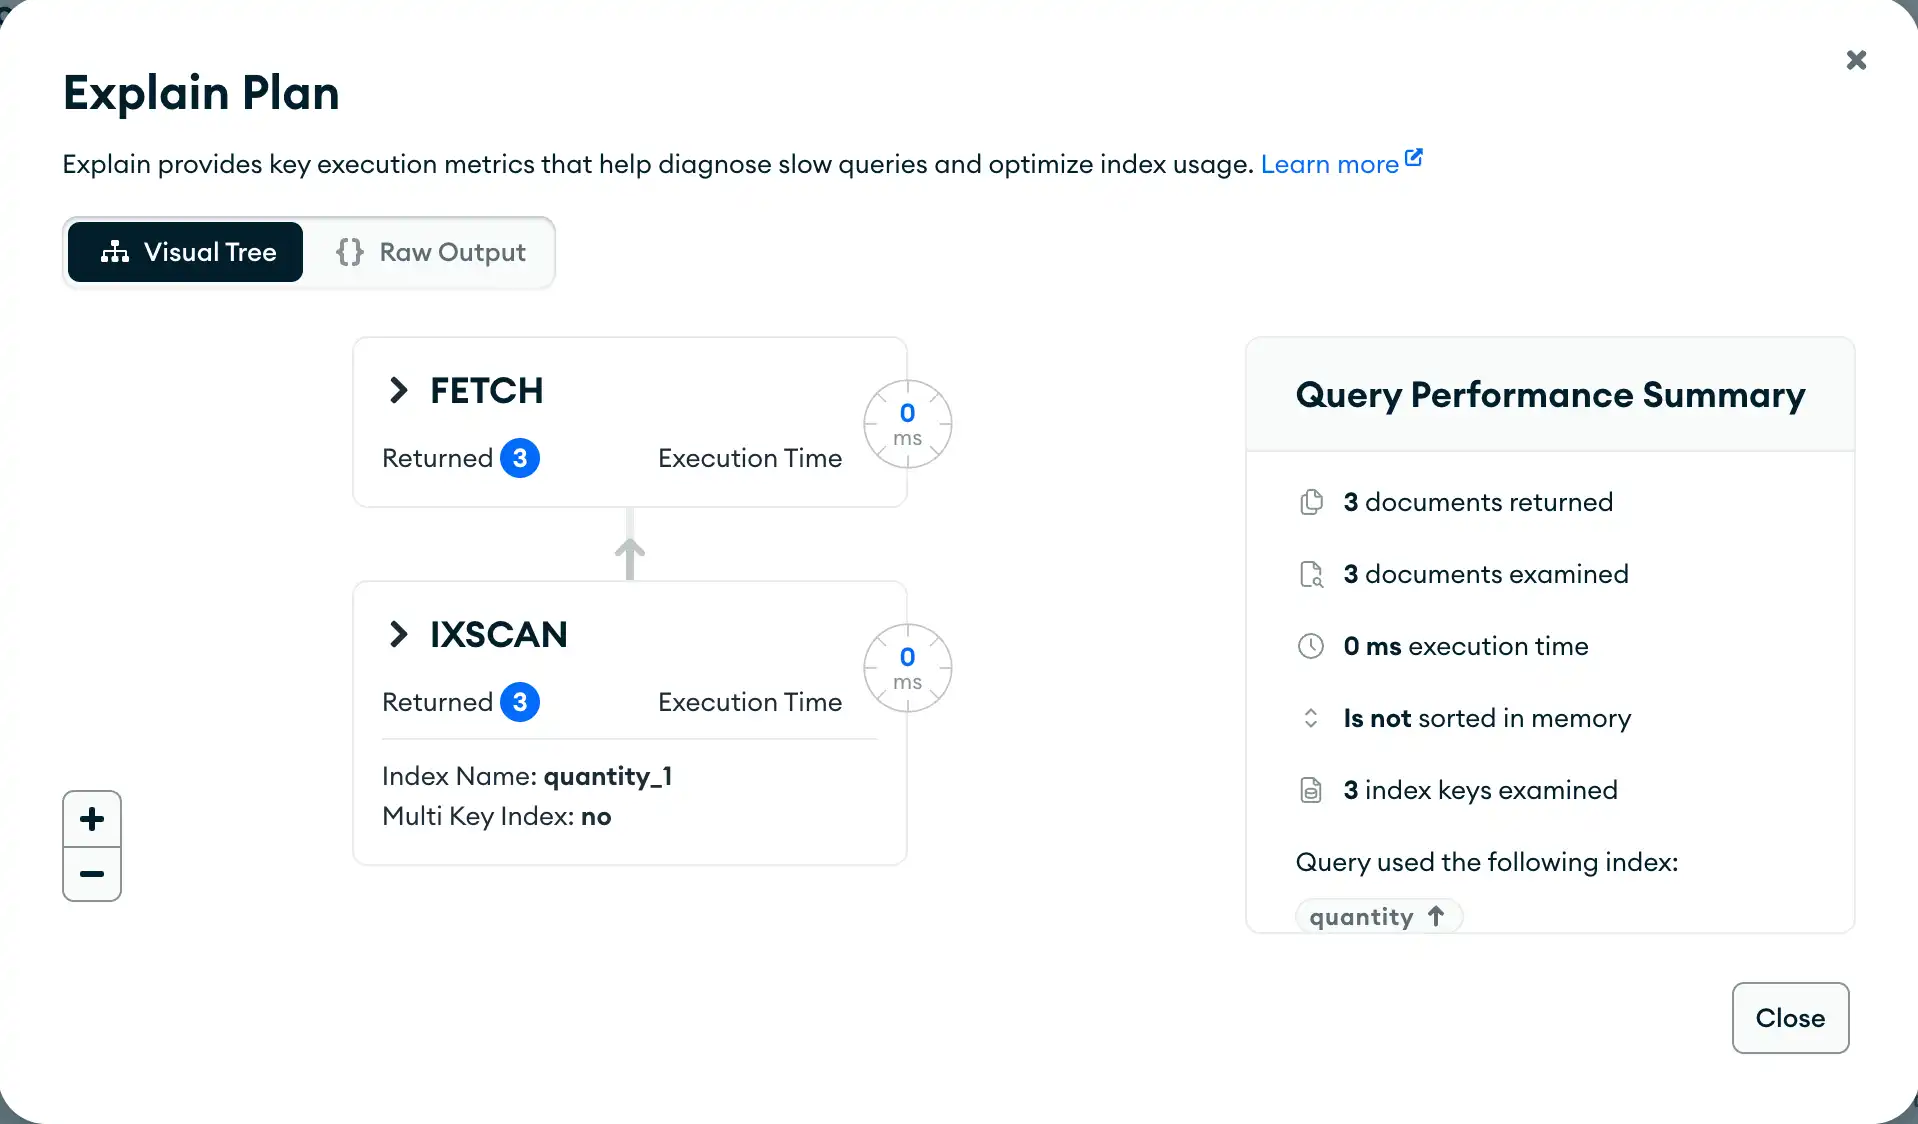
Task: Open the Learn more link
Action: 1329,164
